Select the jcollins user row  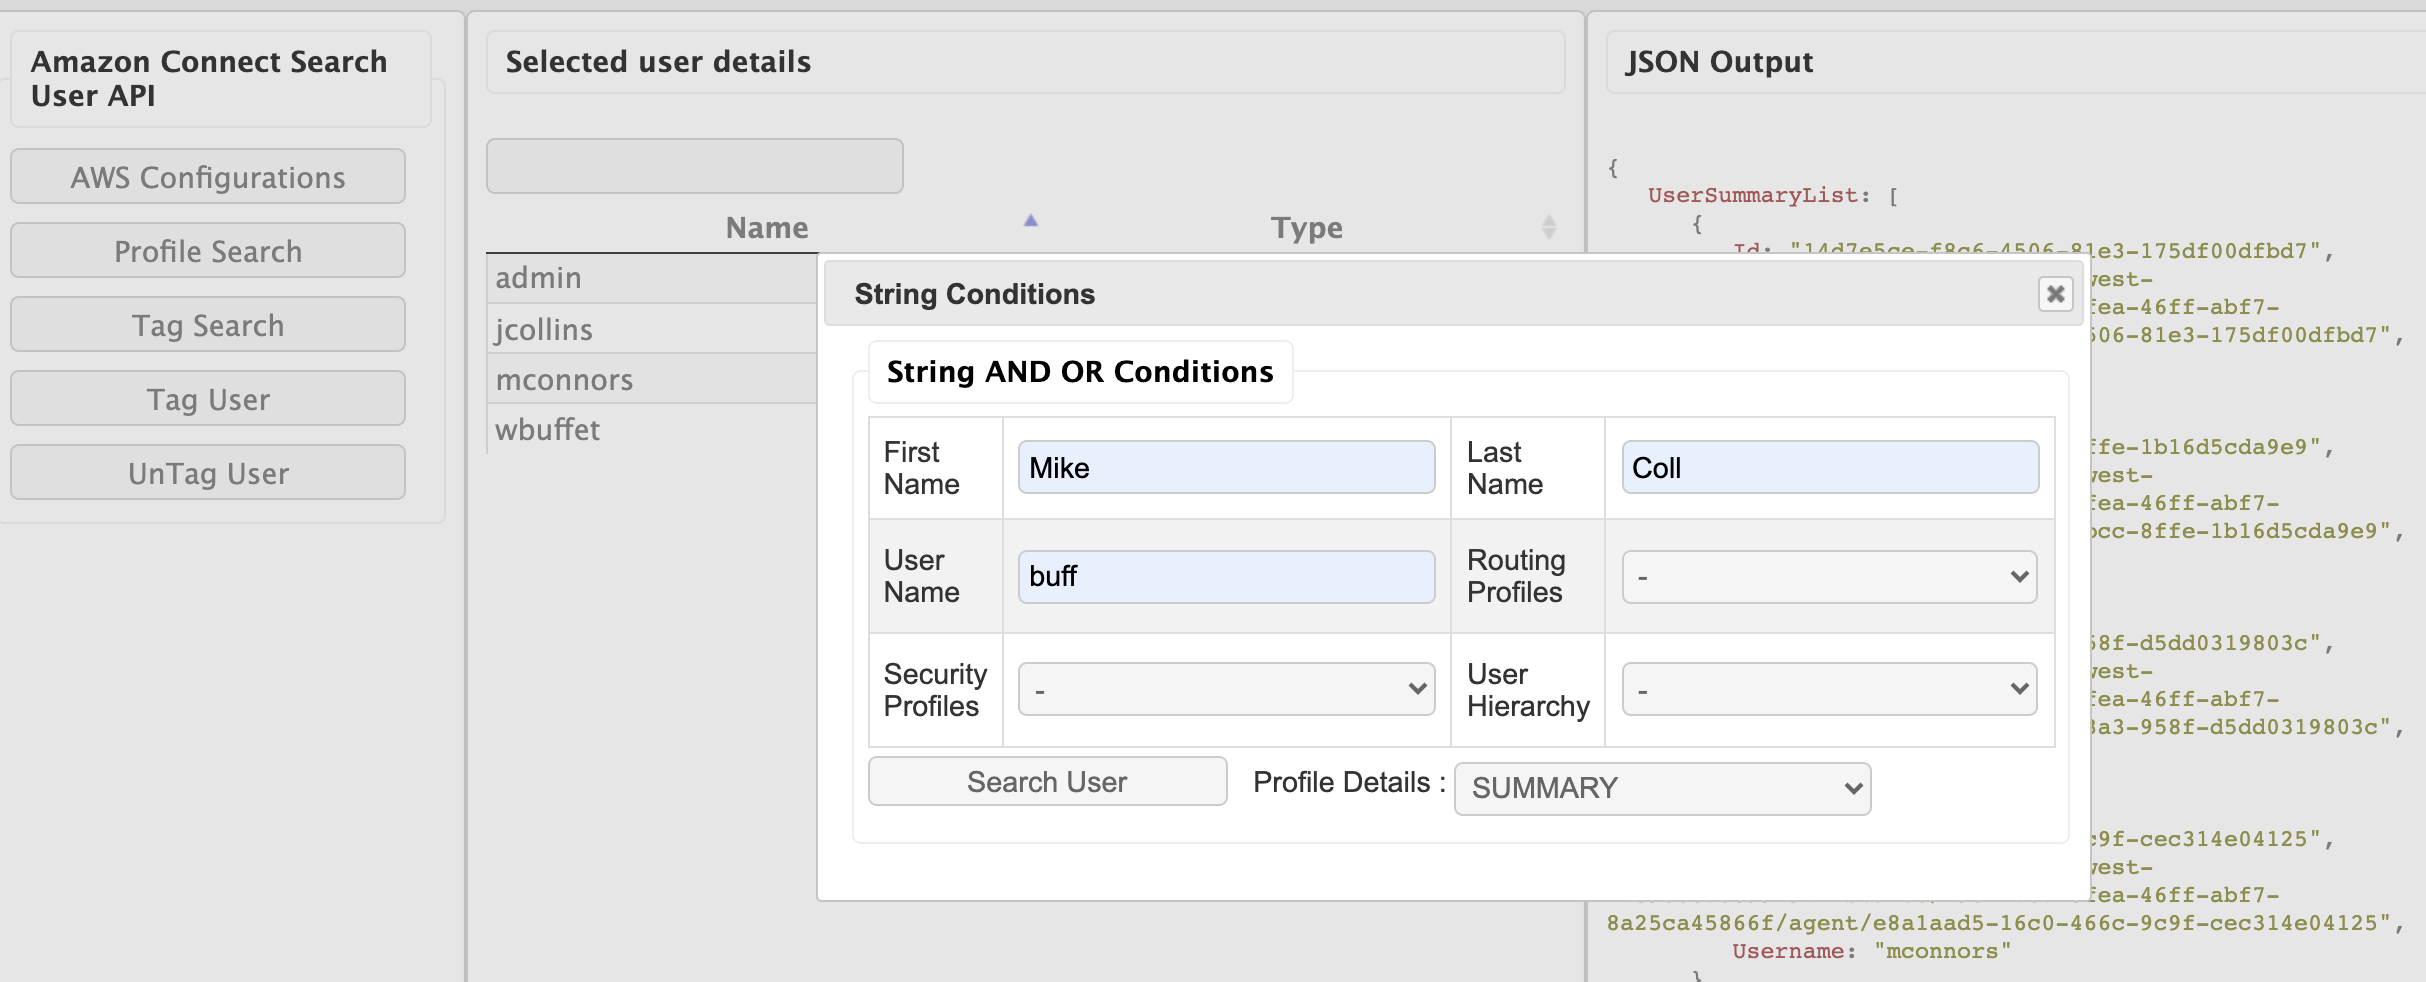[x=650, y=329]
